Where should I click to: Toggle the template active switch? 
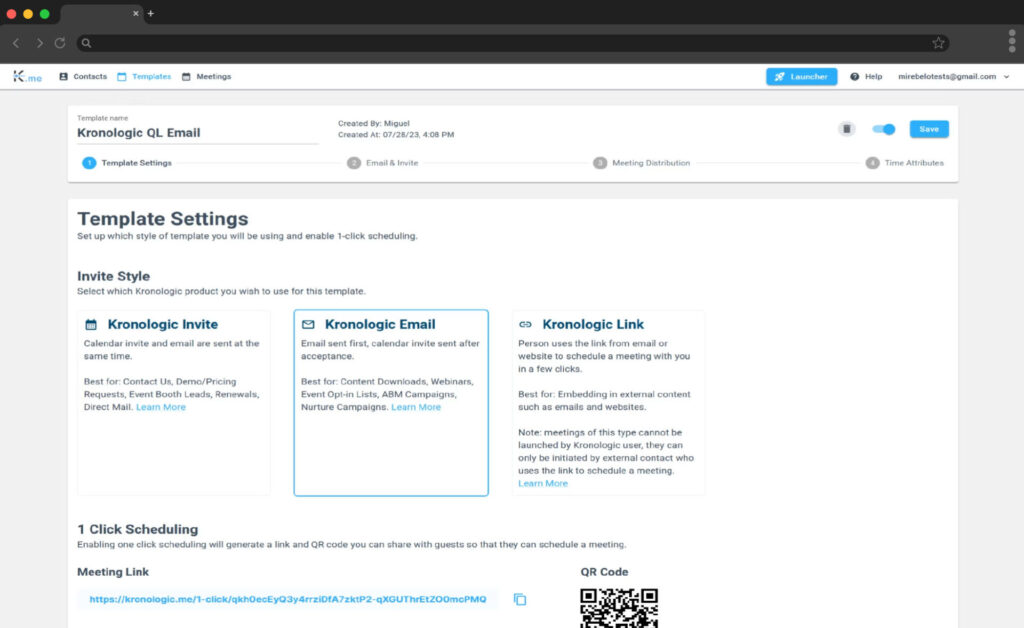[884, 129]
